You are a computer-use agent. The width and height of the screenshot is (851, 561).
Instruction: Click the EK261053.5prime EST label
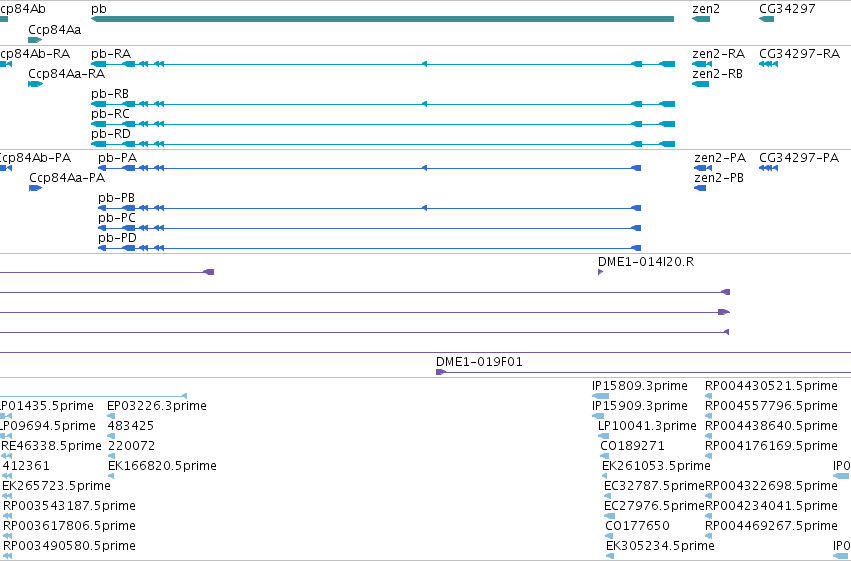(x=656, y=466)
